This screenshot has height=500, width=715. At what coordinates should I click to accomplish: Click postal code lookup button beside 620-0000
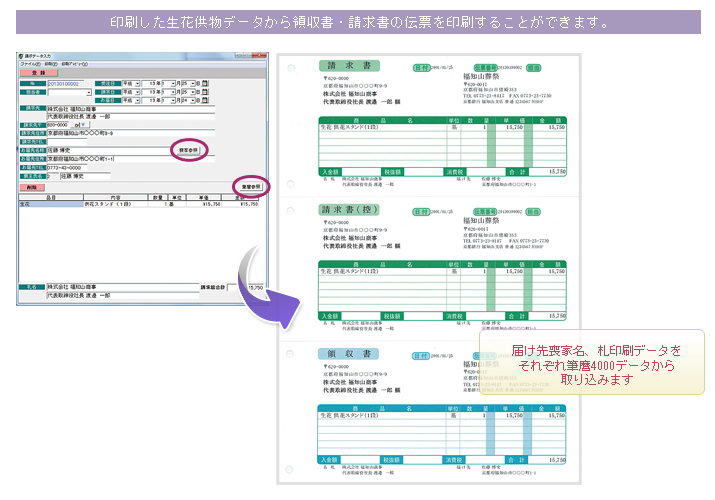click(84, 126)
